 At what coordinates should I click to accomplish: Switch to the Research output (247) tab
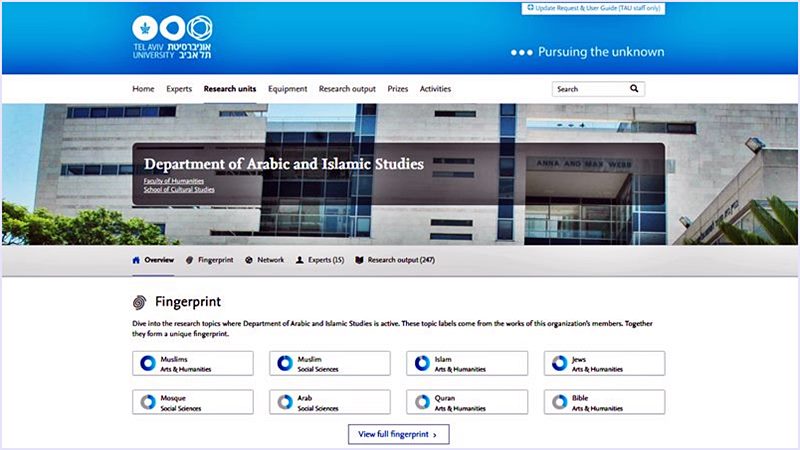coord(400,260)
